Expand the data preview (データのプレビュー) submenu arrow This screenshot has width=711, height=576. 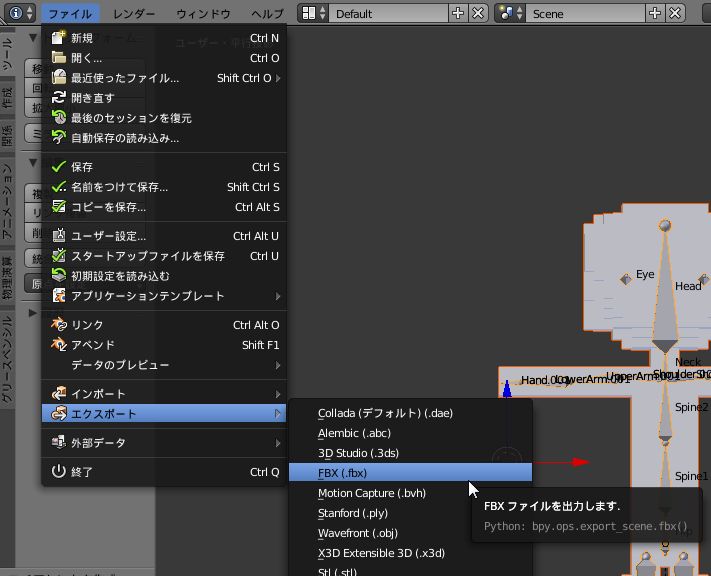click(278, 365)
